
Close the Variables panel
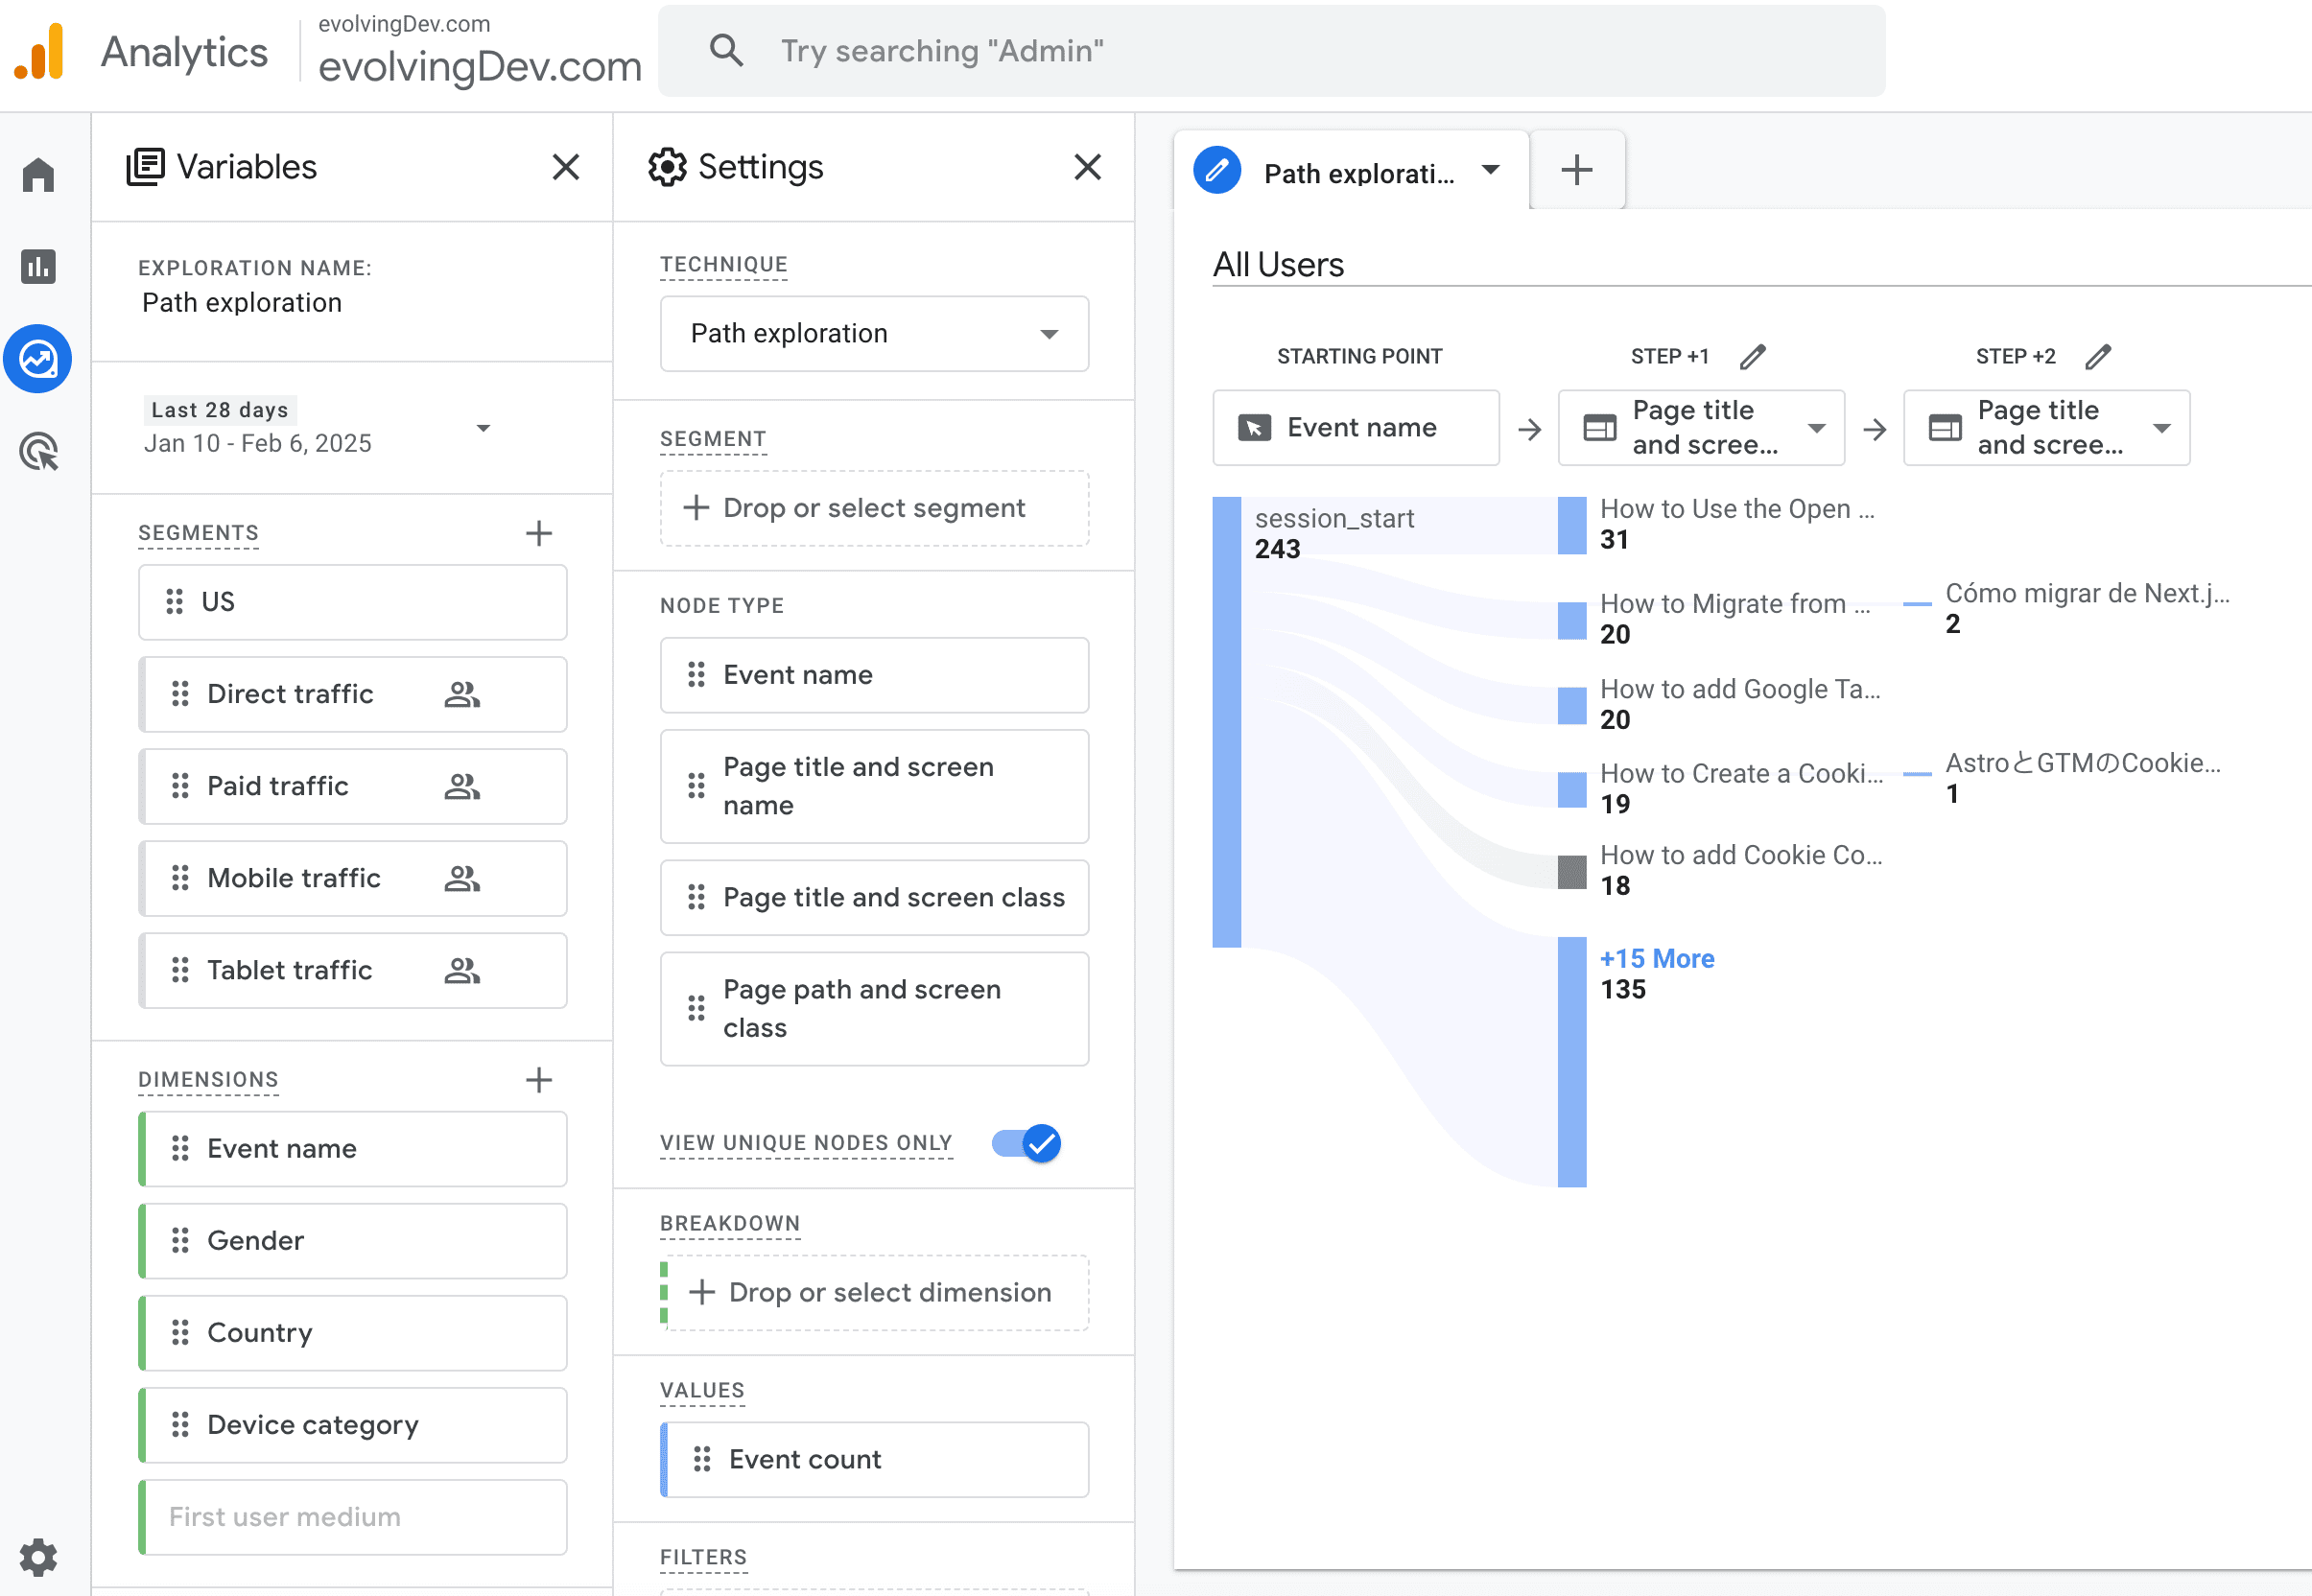coord(566,167)
